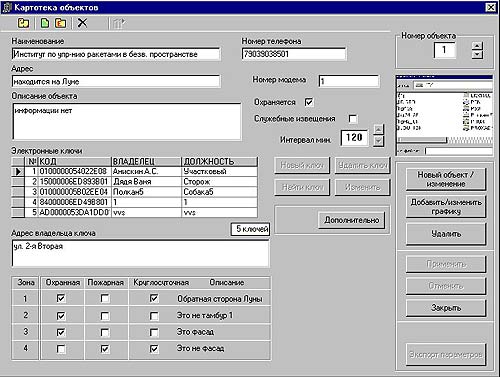
Task: Click the orange edit document toolbar icon
Action: click(61, 23)
